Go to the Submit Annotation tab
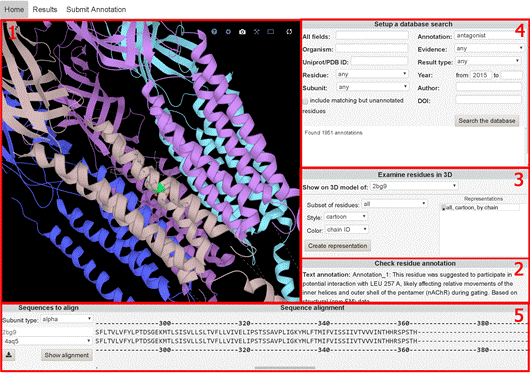This screenshot has width=530, height=374. tap(96, 9)
